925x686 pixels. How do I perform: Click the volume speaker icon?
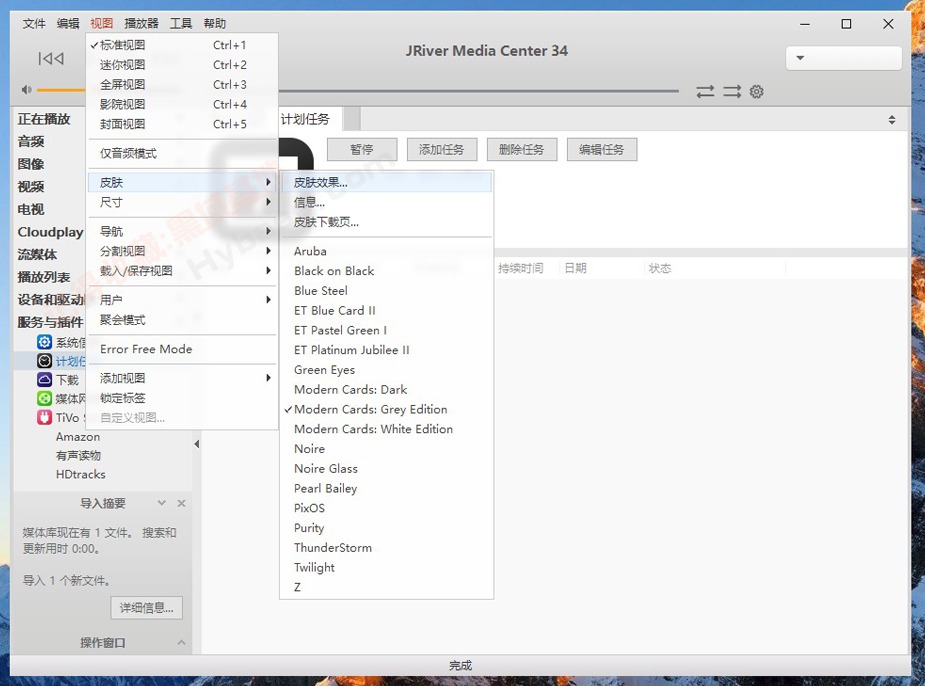27,90
